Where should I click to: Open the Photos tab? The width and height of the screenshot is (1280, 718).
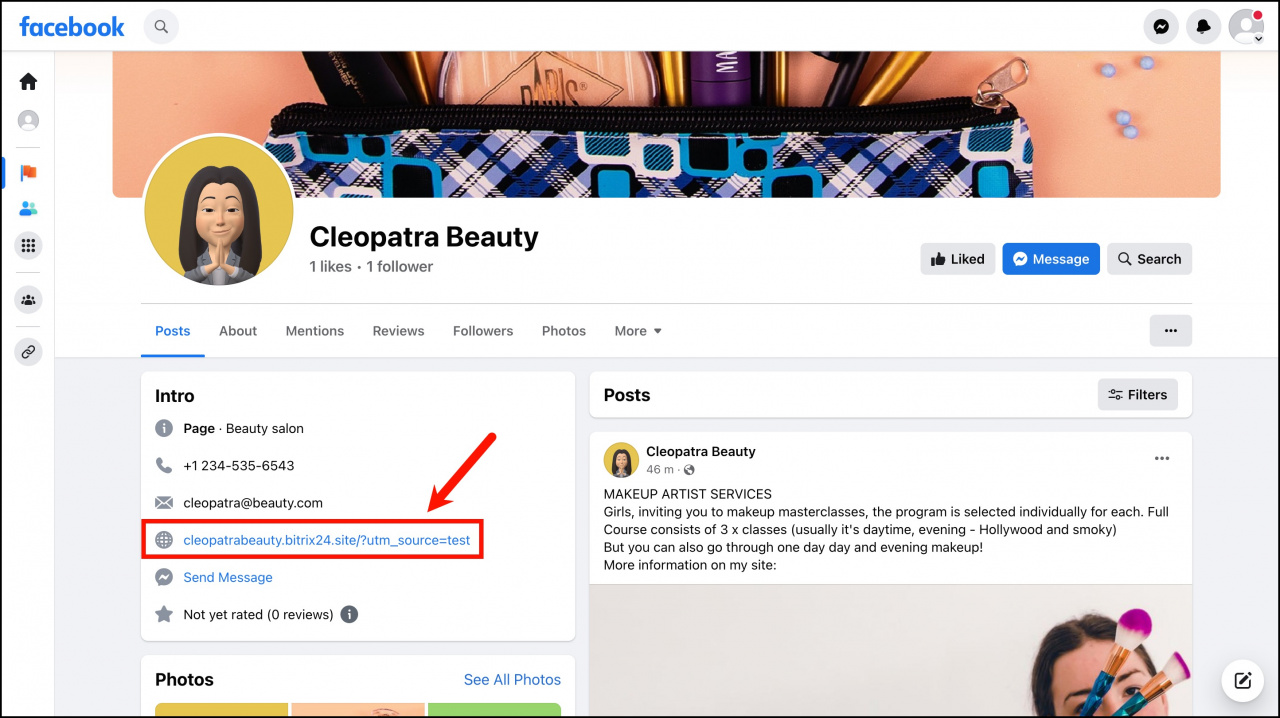[564, 331]
